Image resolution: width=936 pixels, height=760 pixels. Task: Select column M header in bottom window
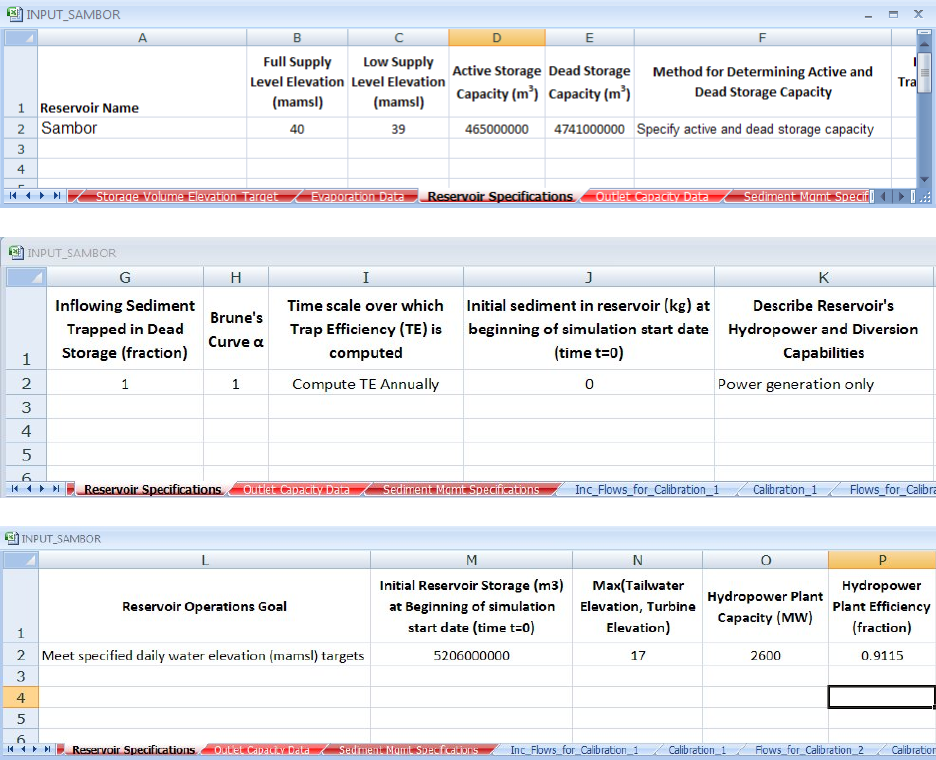[x=471, y=560]
